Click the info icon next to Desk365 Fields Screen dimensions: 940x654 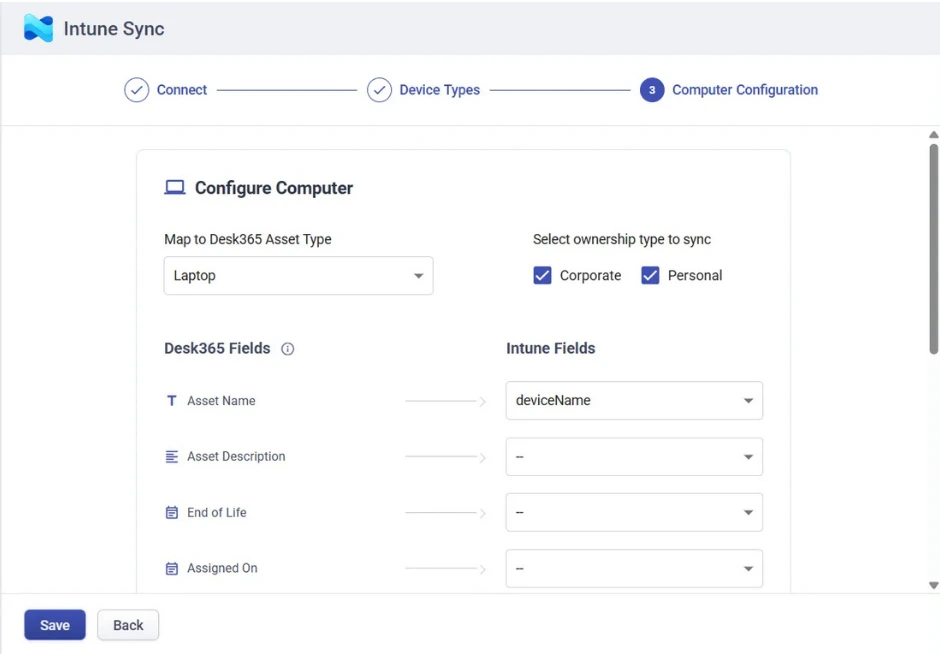click(288, 349)
